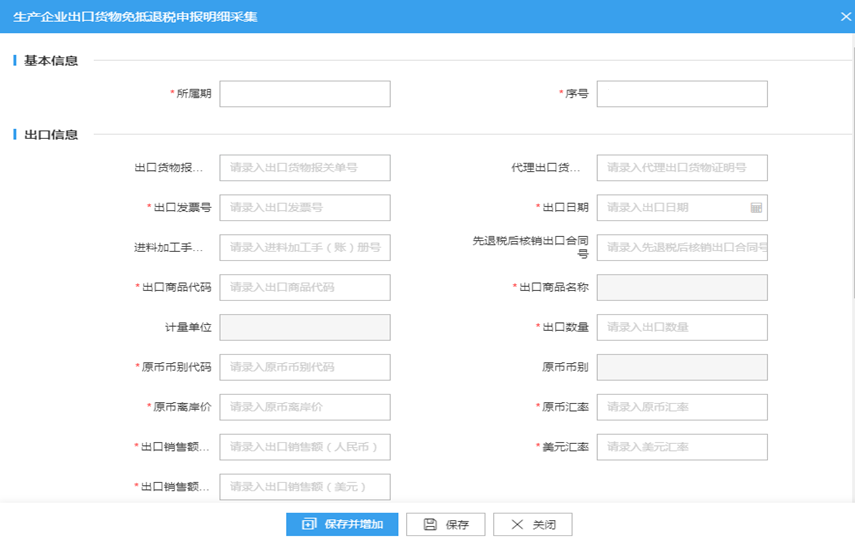Click the 出口商品代码 input field
Screen dimensions: 856x547
(305, 288)
